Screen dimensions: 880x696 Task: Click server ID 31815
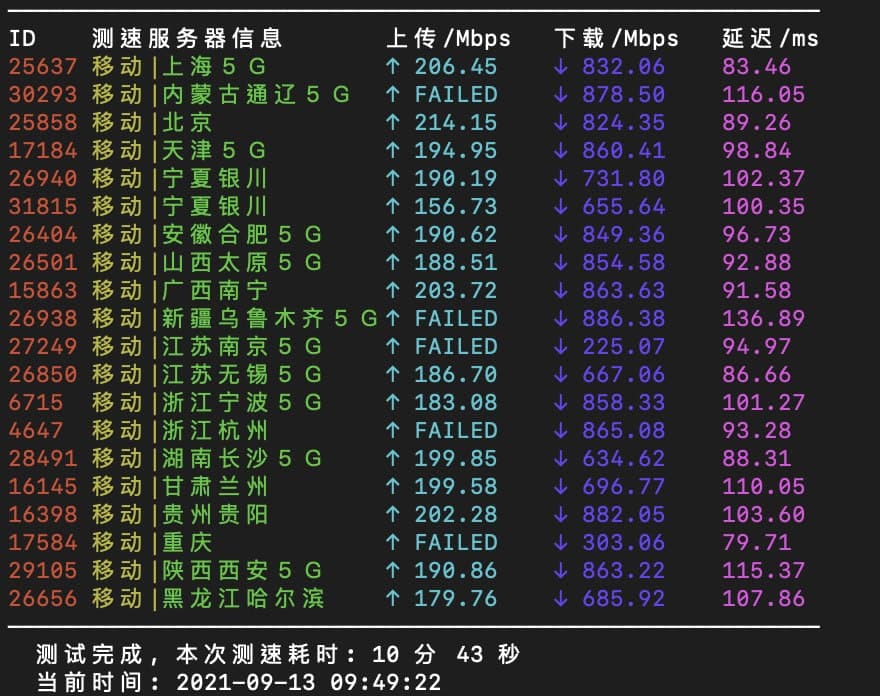(42, 207)
